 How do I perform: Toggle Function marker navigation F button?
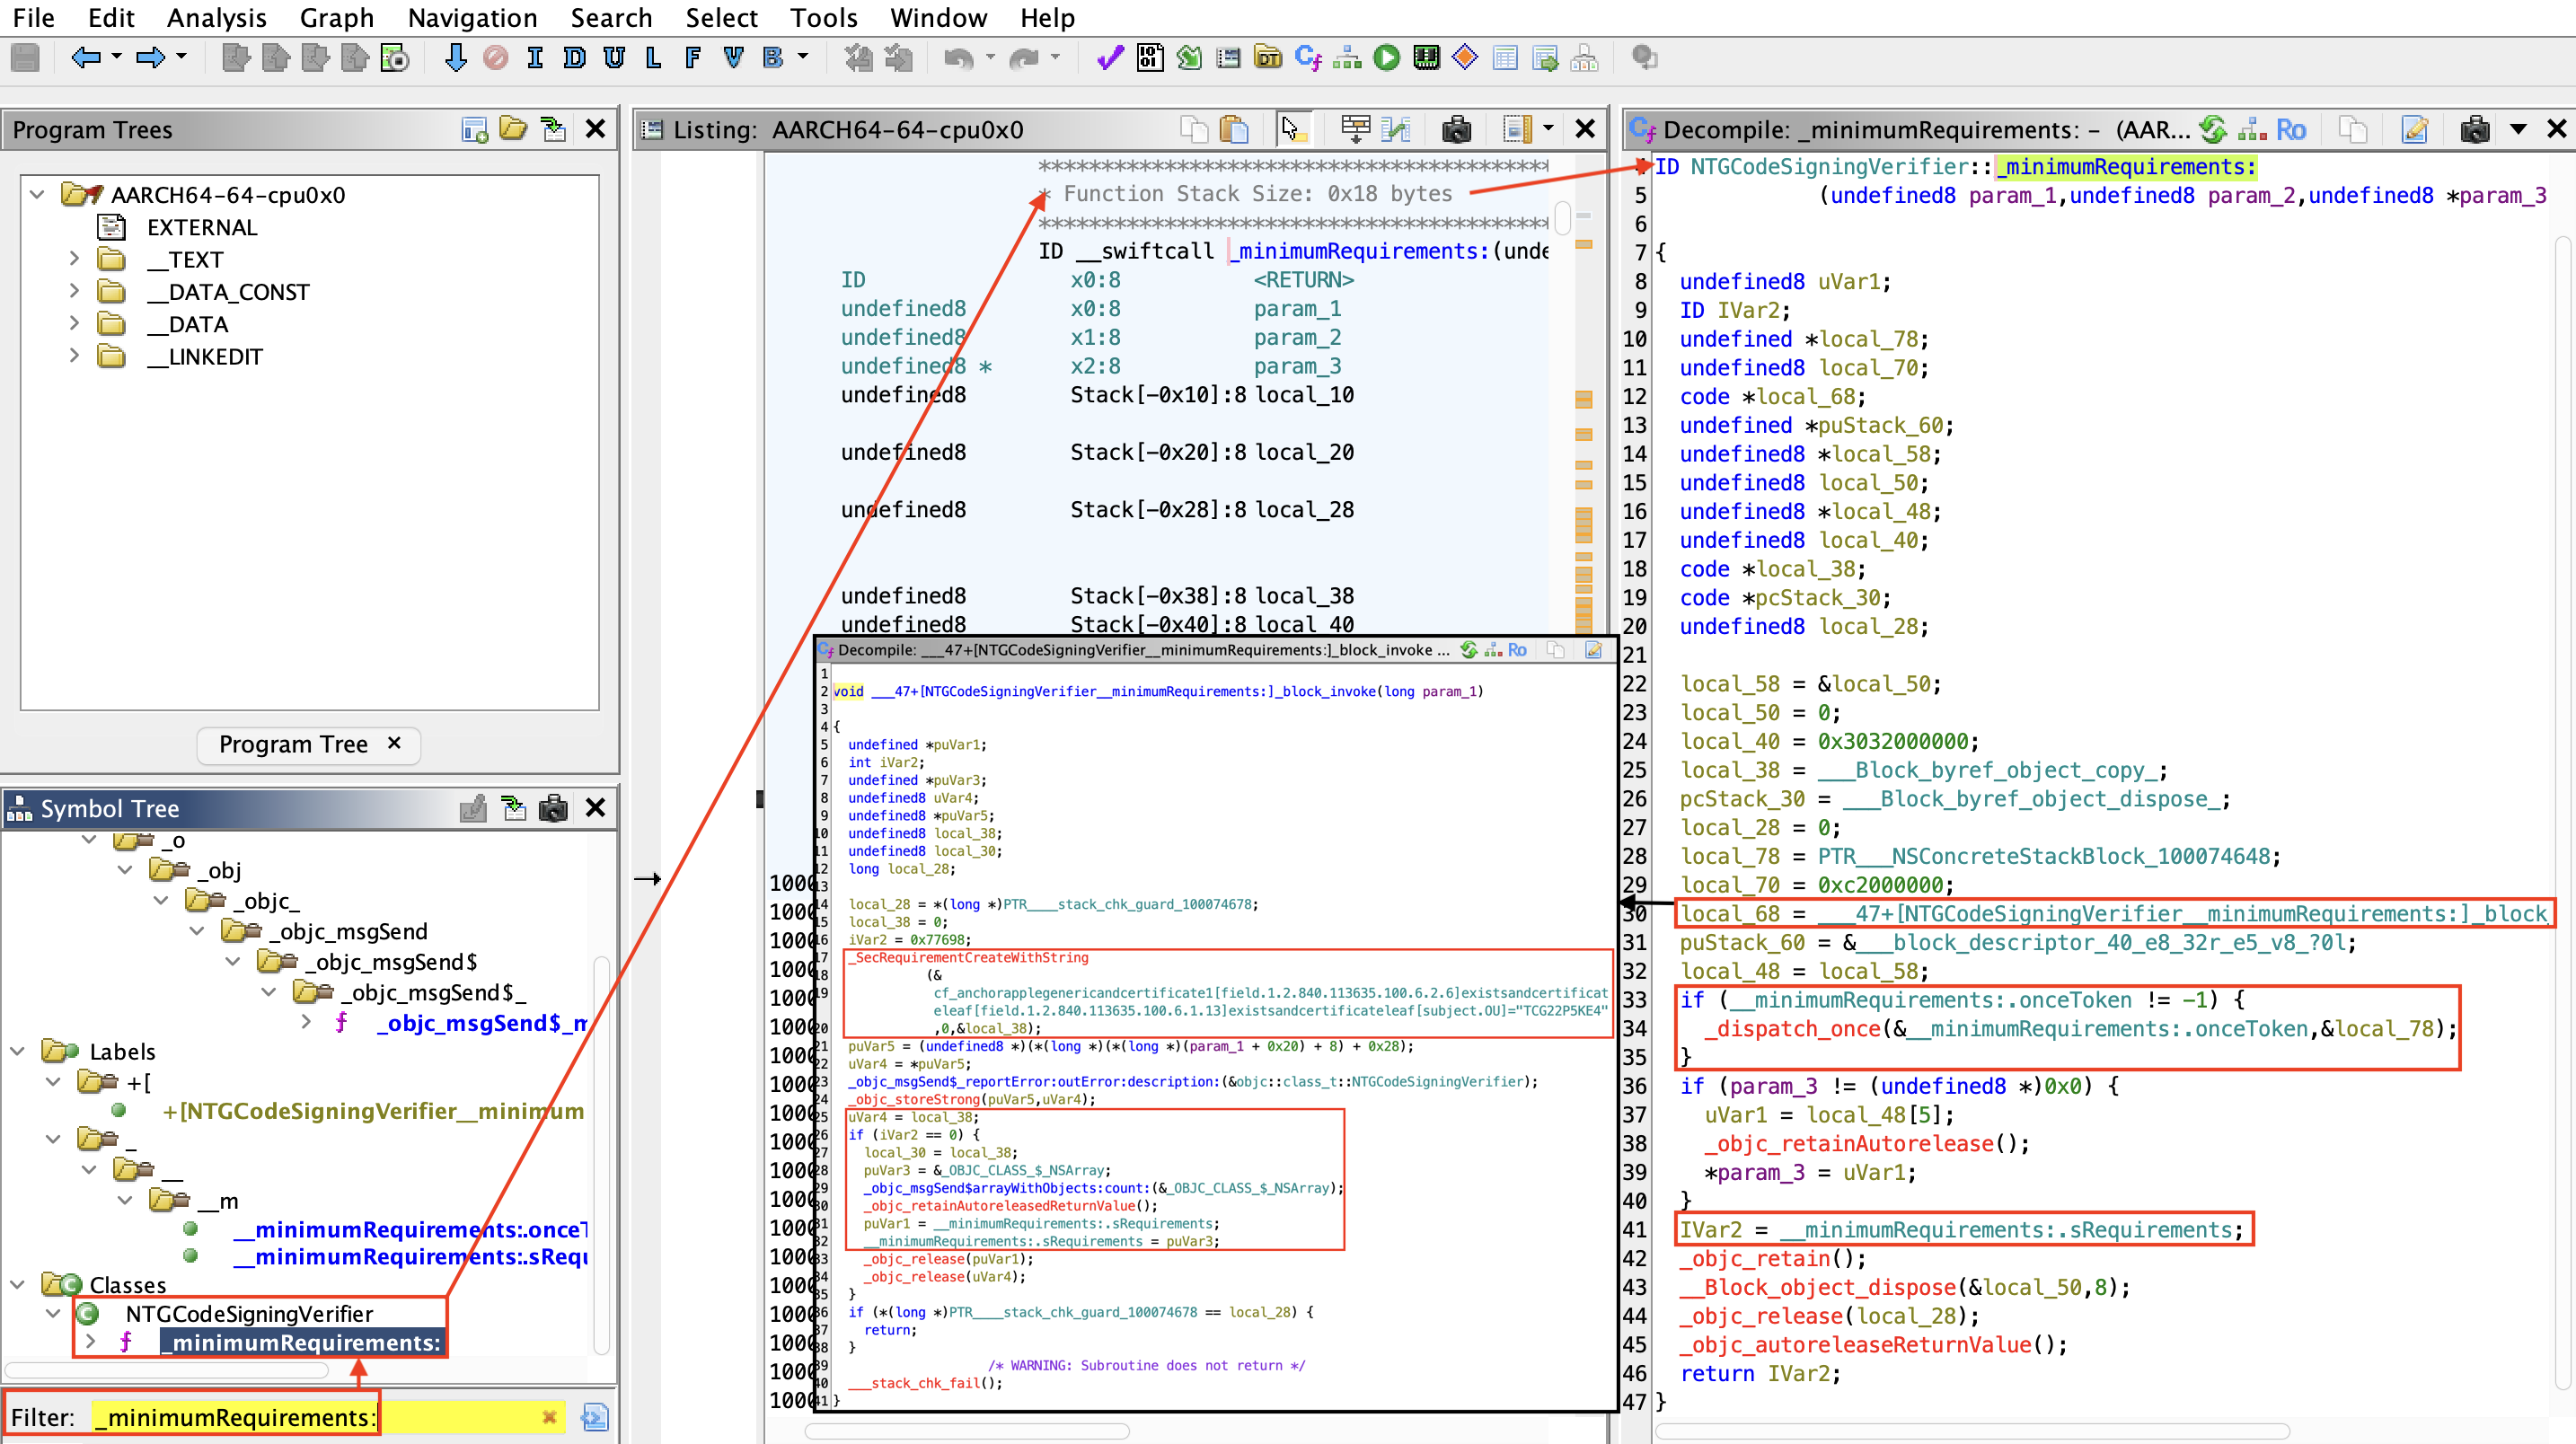692,58
